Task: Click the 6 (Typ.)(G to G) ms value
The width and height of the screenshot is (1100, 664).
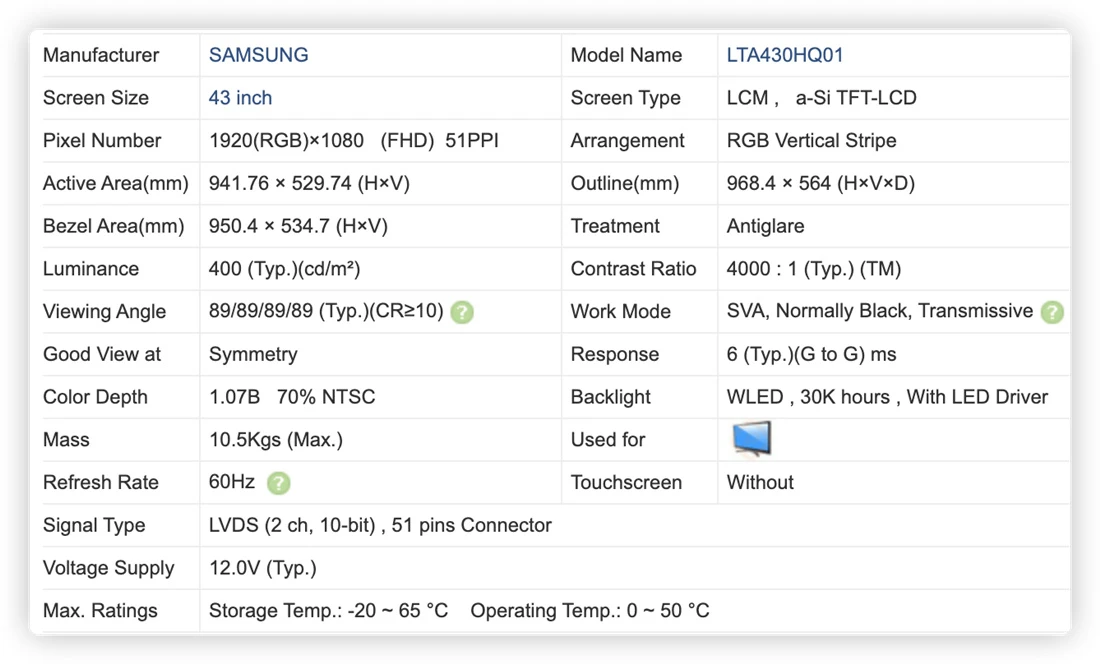Action: pyautogui.click(x=812, y=355)
